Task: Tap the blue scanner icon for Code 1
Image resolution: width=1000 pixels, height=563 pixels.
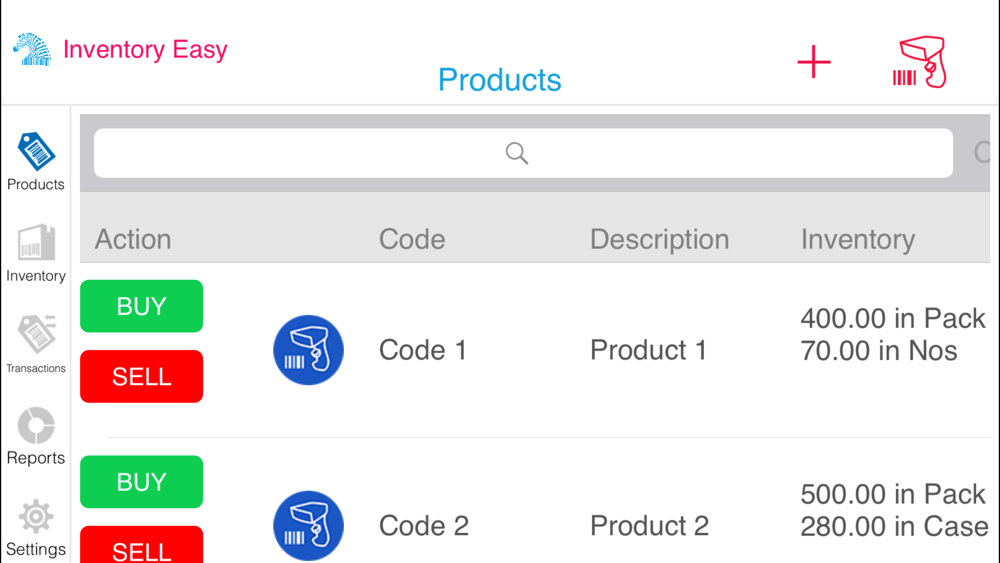Action: click(308, 350)
